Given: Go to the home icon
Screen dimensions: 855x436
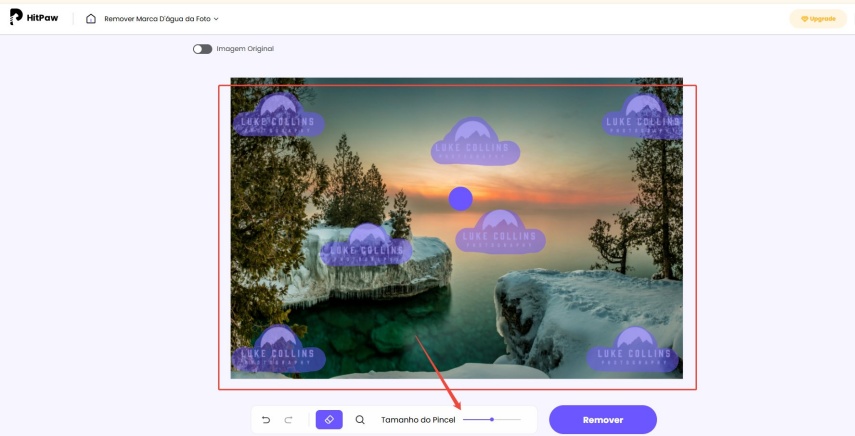Looking at the screenshot, I should click(91, 19).
